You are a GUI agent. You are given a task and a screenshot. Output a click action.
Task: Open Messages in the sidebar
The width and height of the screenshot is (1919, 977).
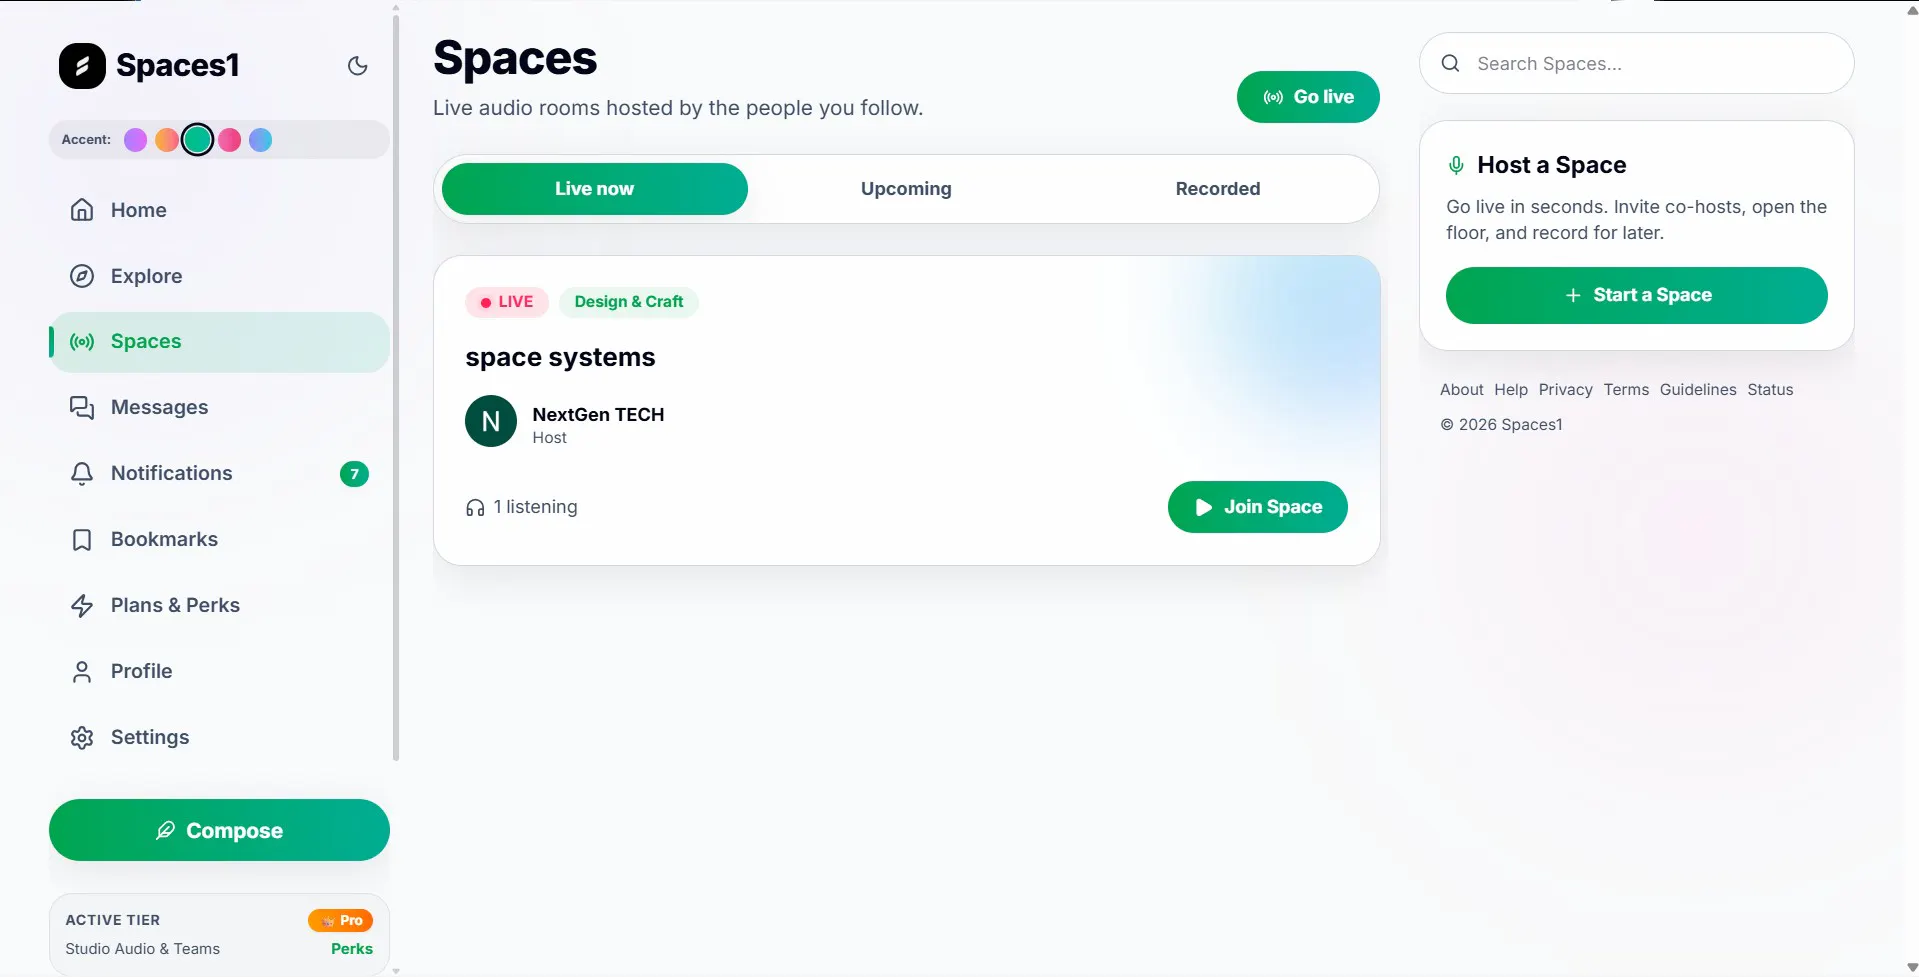219,408
